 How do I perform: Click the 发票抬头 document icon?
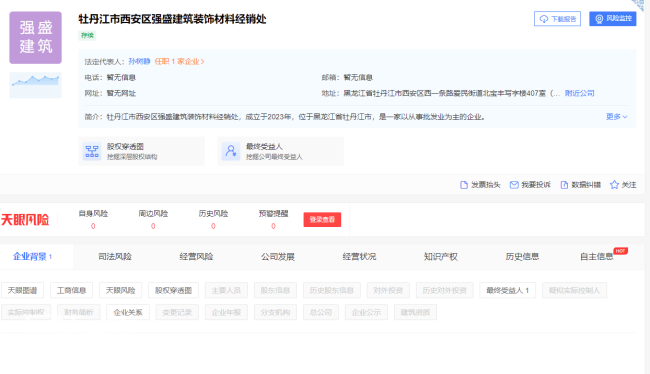(464, 185)
